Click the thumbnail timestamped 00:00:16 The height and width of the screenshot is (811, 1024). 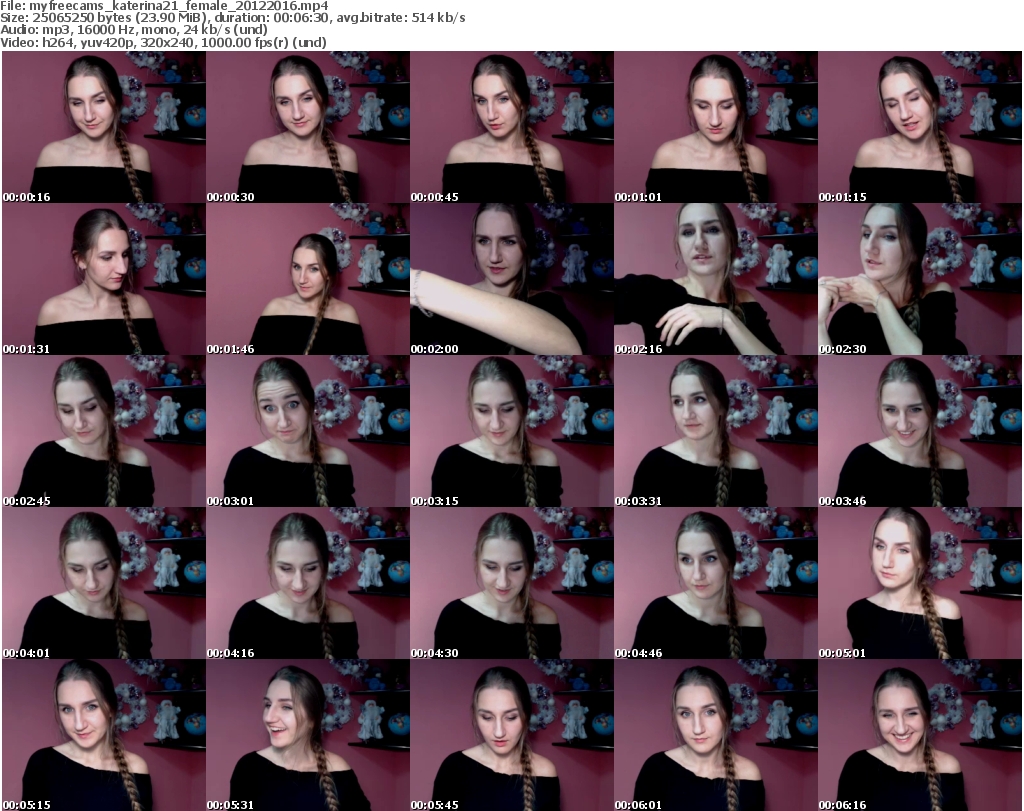103,127
